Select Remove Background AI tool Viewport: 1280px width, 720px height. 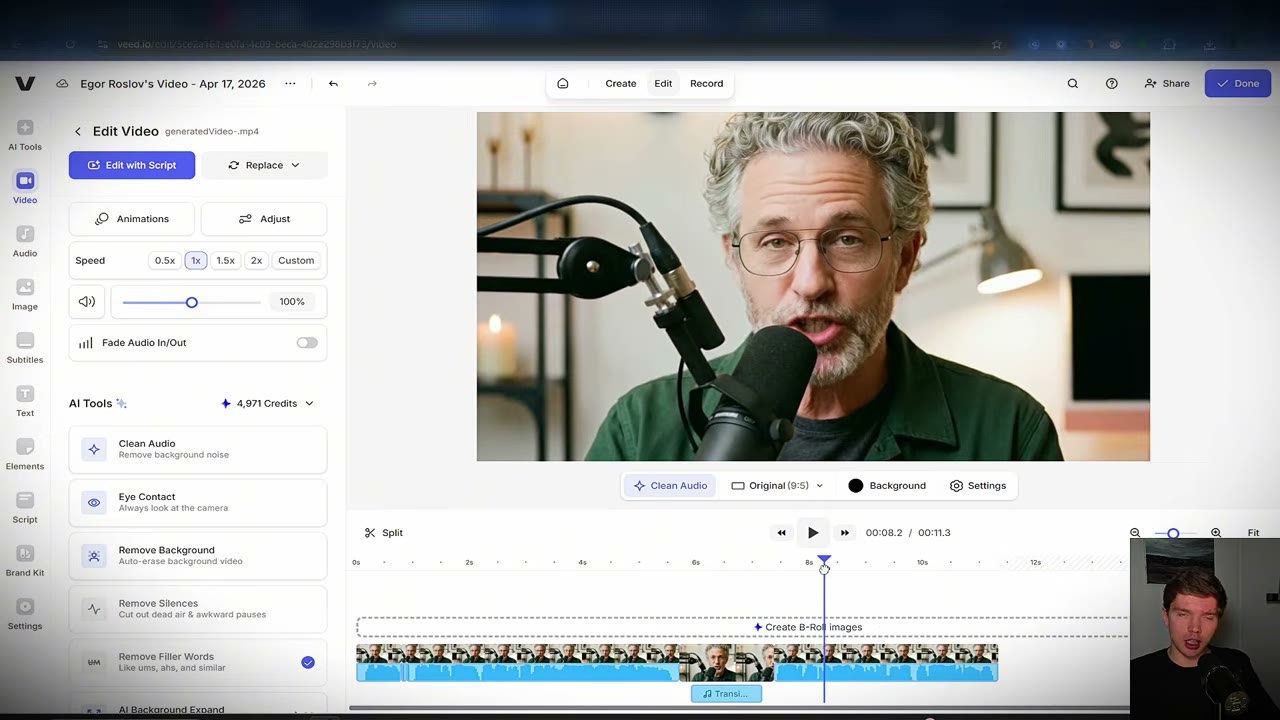(198, 555)
